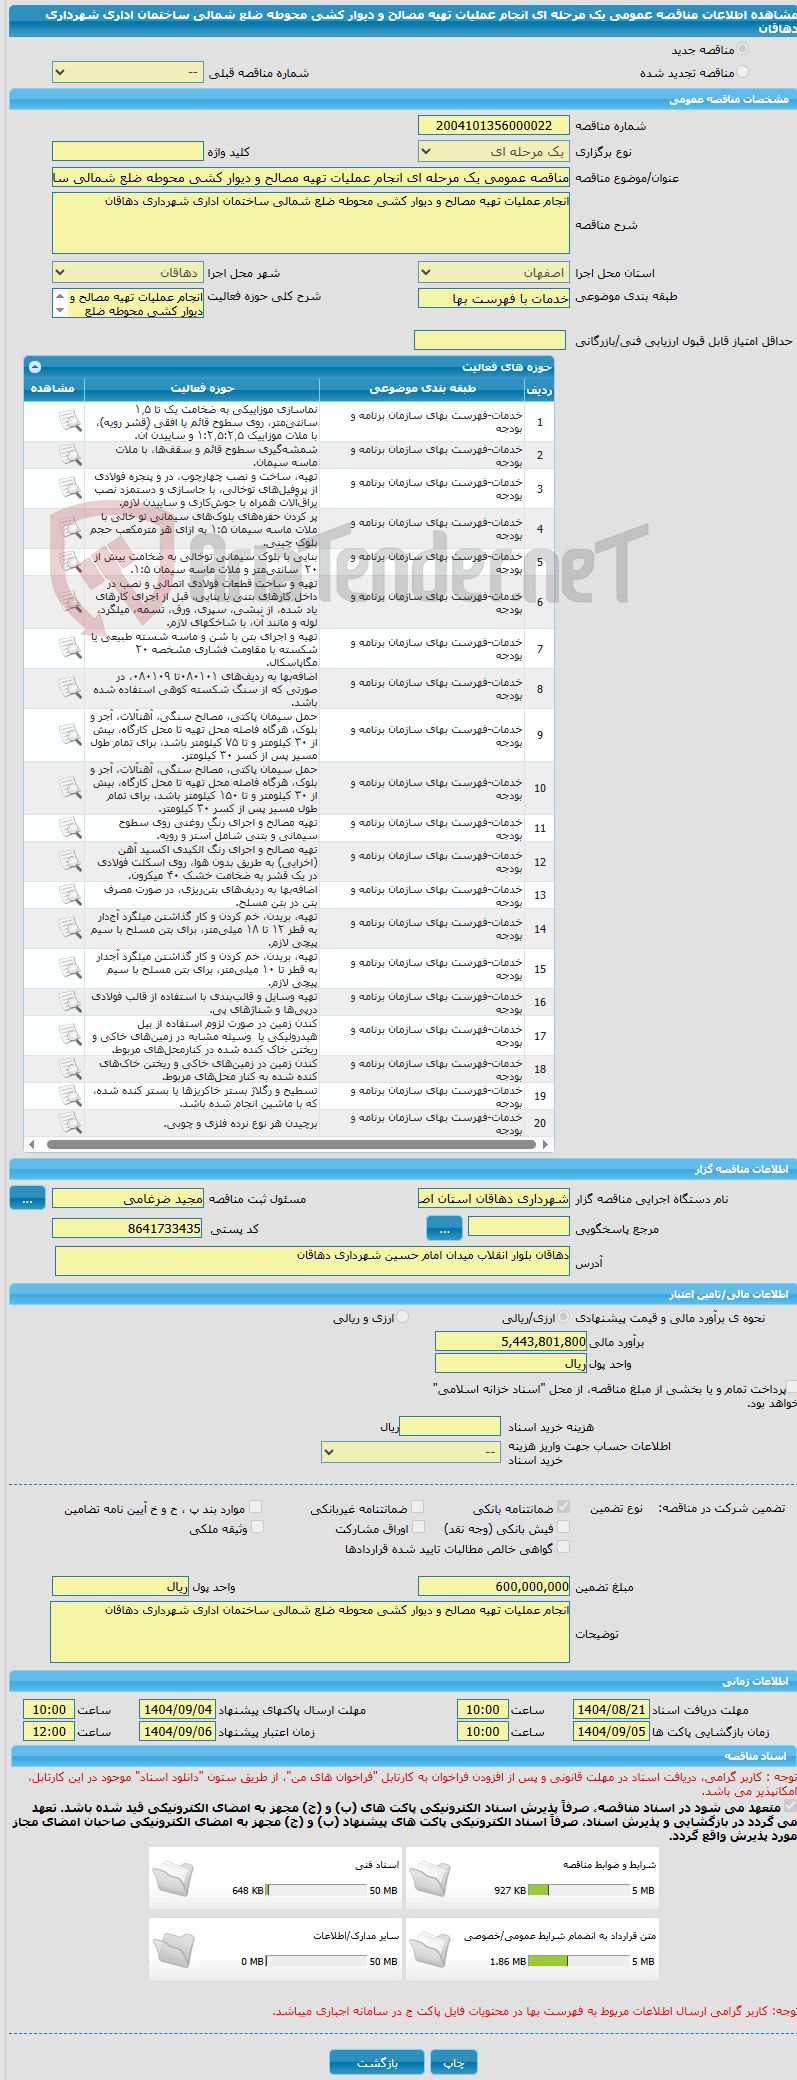Open view icon for activity row 11
The height and width of the screenshot is (2080, 797).
tap(70, 828)
